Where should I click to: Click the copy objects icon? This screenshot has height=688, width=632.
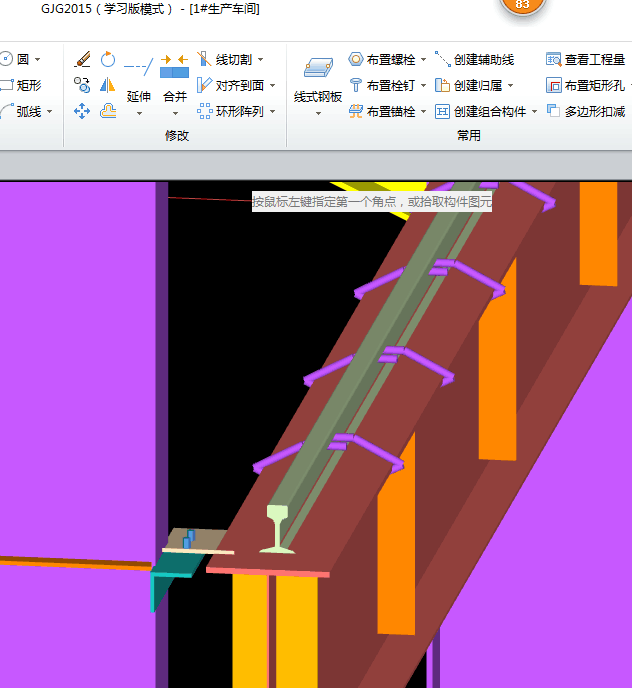[82, 85]
